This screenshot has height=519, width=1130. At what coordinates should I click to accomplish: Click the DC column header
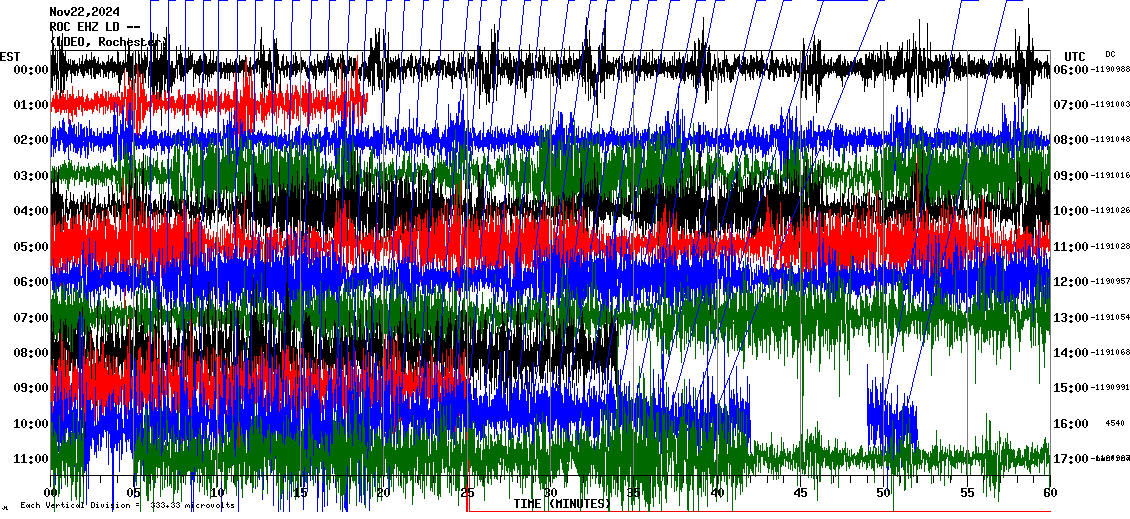1110,54
